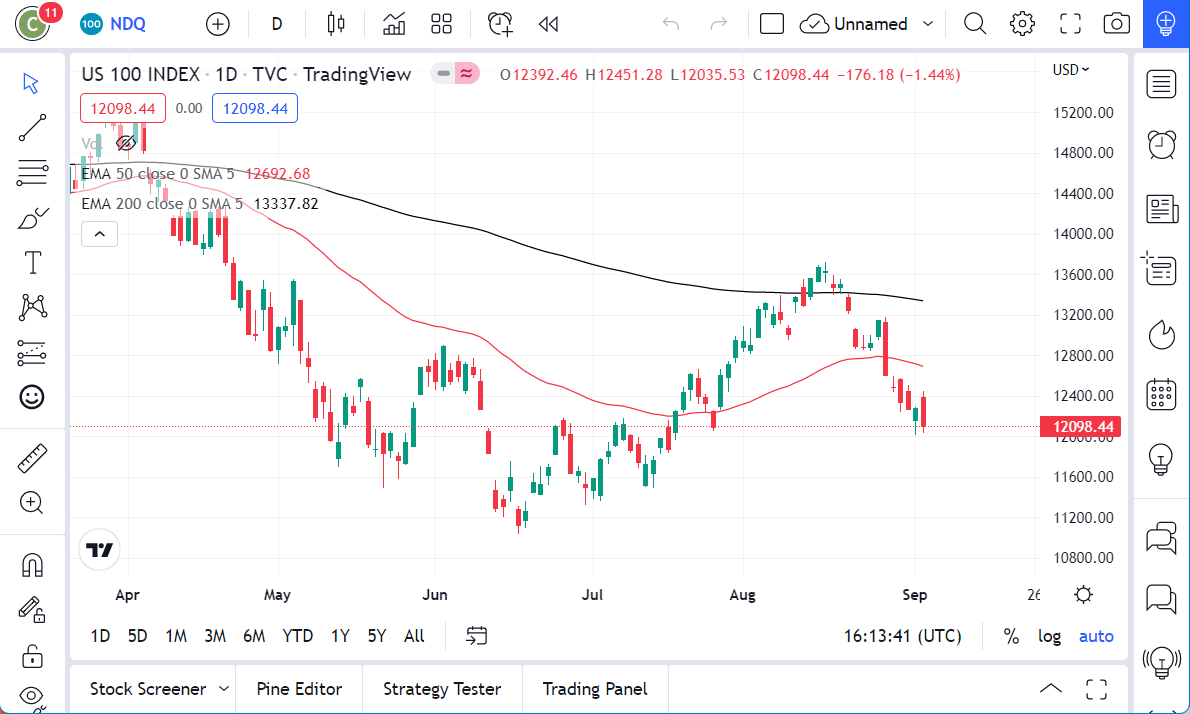The image size is (1190, 714).
Task: Hide the Vol indicator with the eye icon
Action: tap(126, 143)
